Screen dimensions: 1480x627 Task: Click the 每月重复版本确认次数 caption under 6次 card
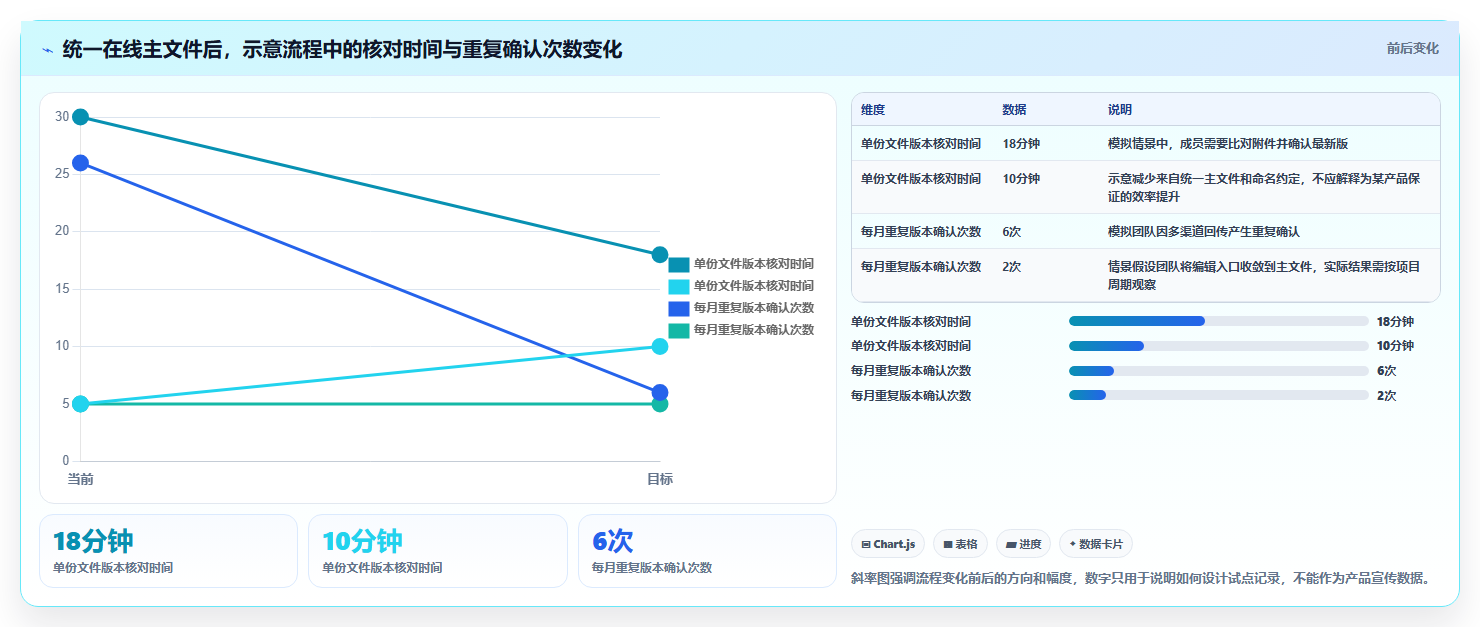[x=652, y=568]
